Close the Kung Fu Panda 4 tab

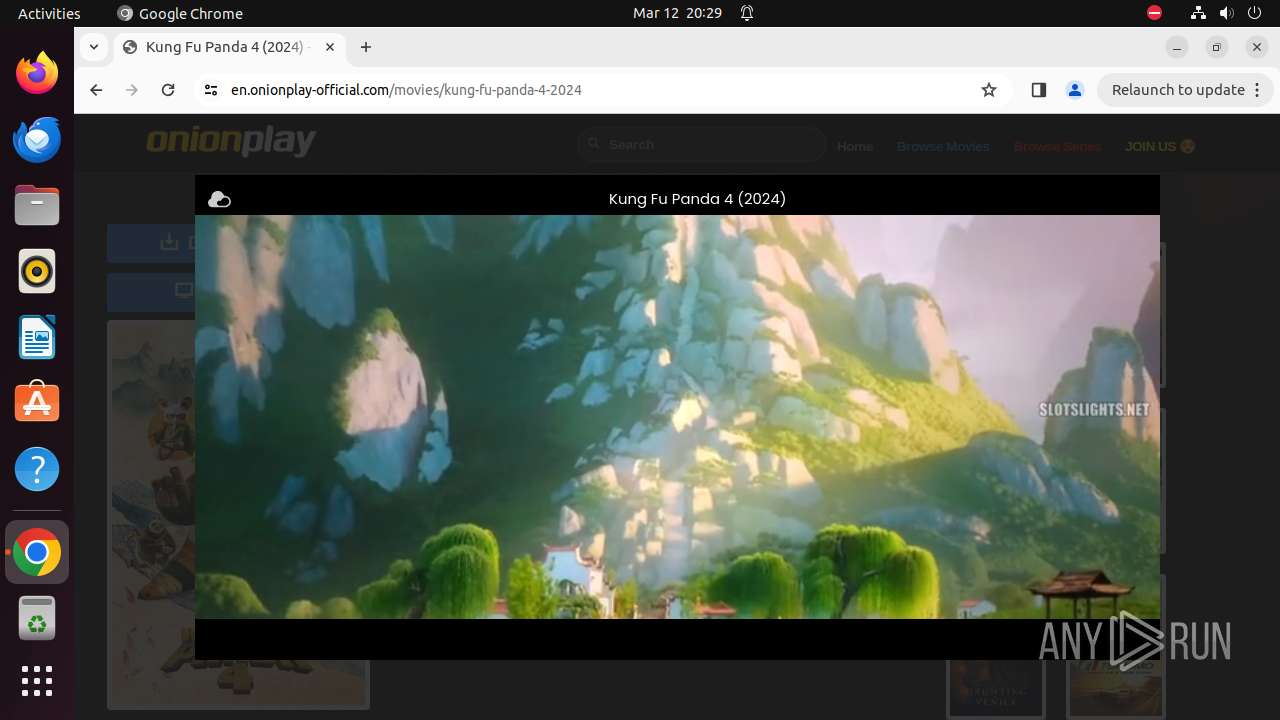click(330, 47)
